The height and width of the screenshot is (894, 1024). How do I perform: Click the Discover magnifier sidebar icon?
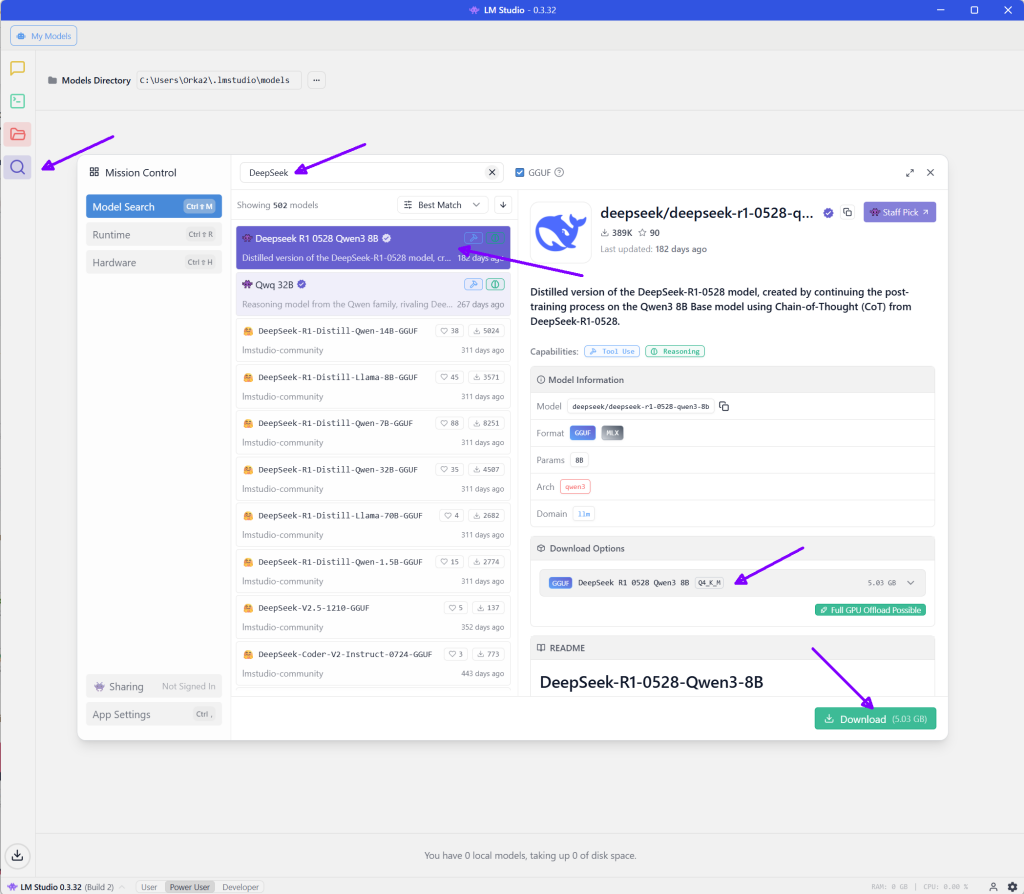(x=17, y=167)
